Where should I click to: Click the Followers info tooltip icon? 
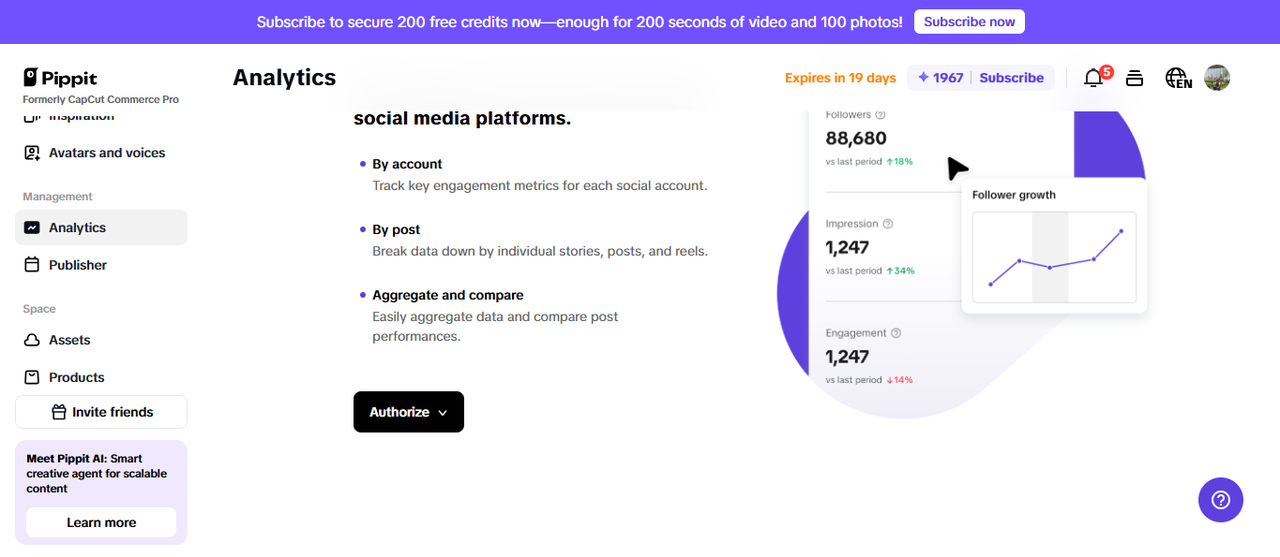882,115
